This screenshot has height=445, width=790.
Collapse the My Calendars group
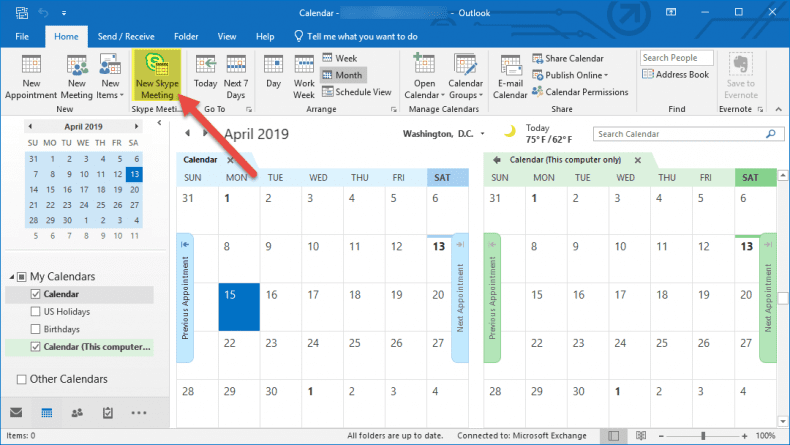click(10, 276)
